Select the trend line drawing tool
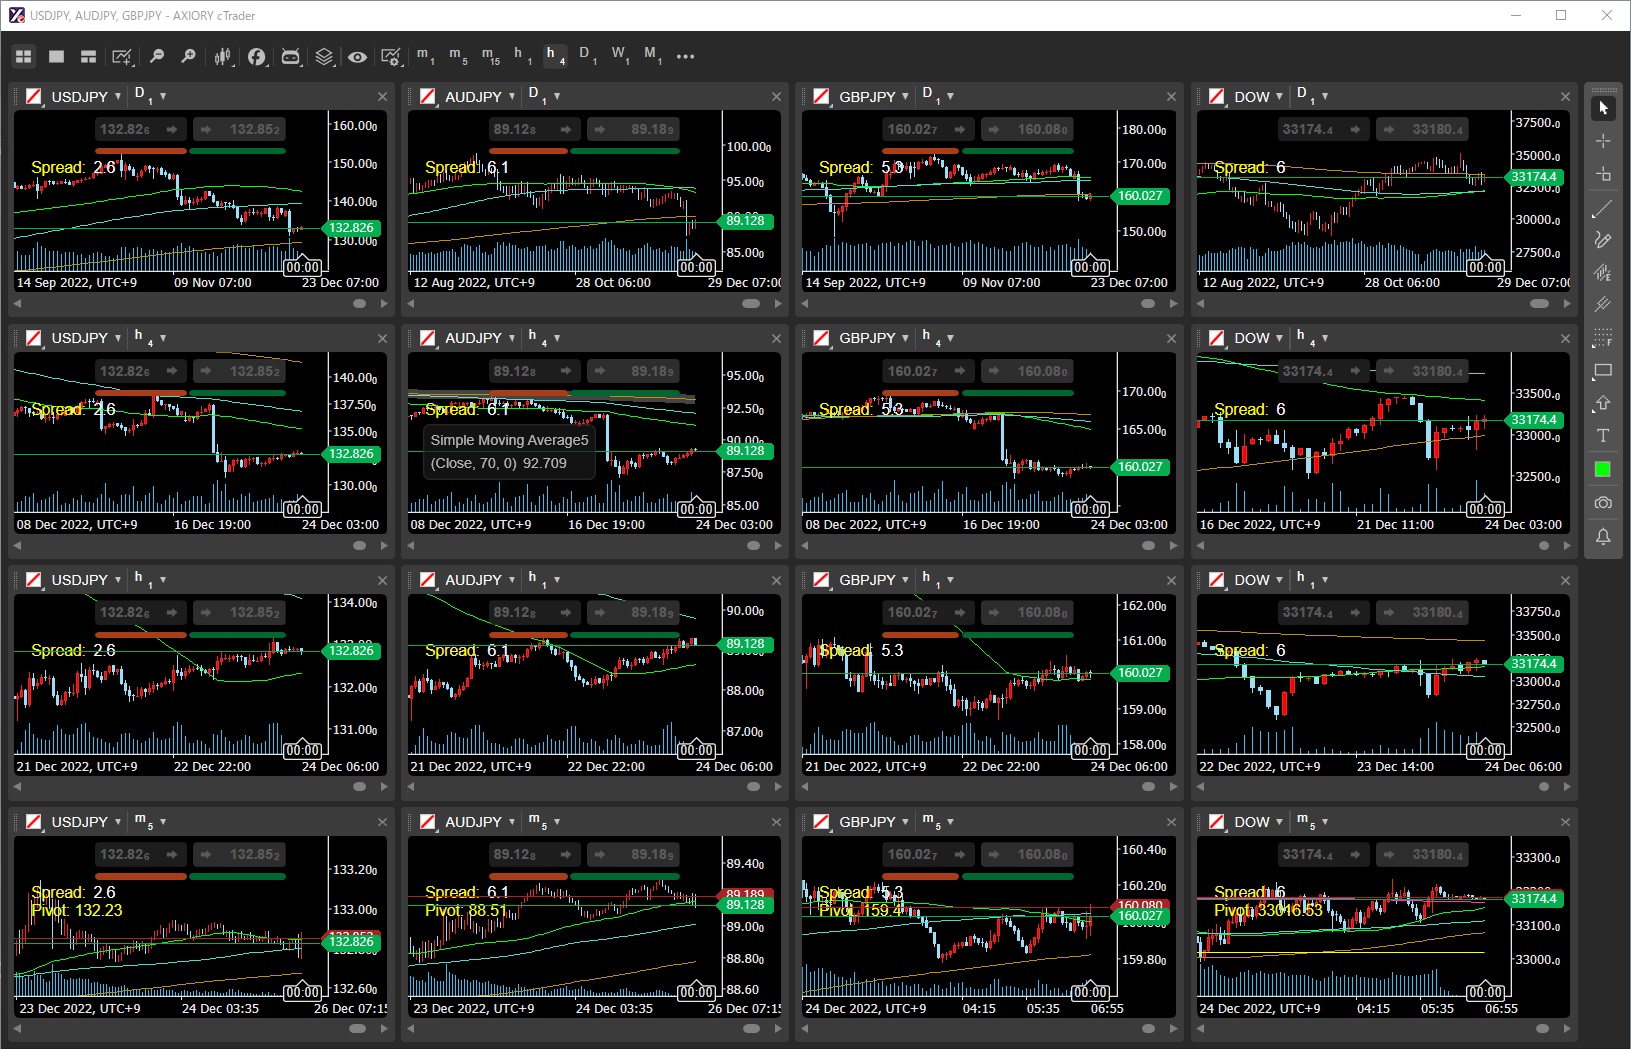The image size is (1631, 1049). click(x=1602, y=208)
